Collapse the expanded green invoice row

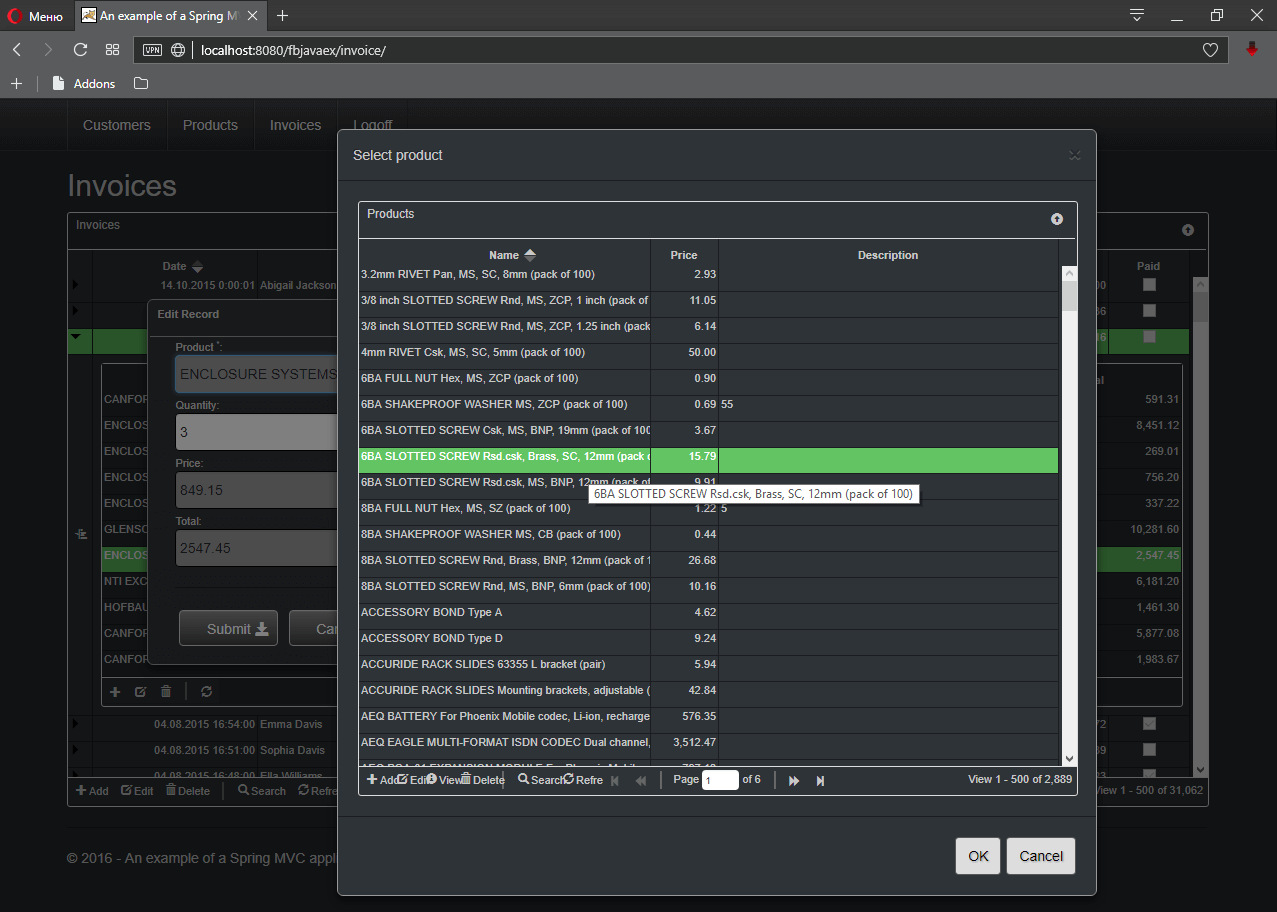[76, 337]
